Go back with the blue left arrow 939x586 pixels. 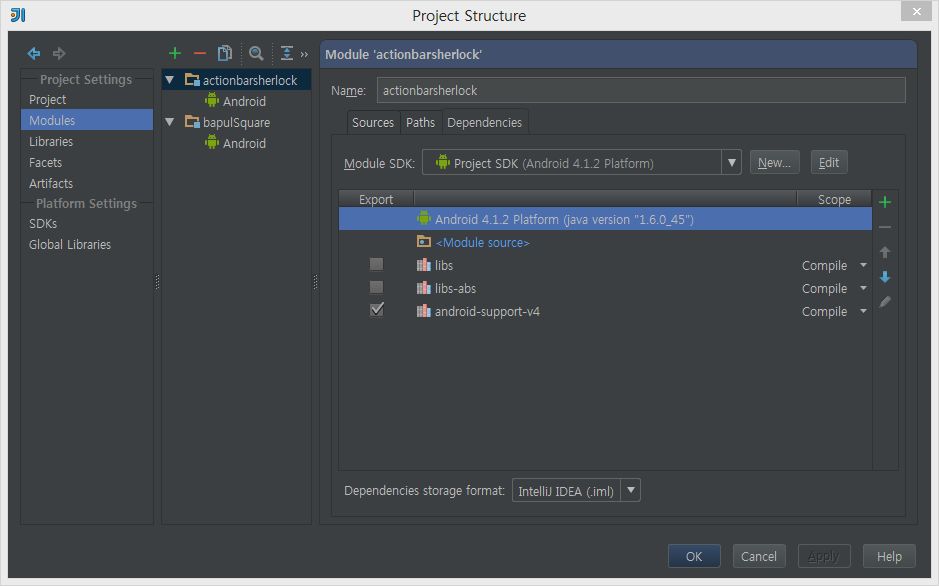click(34, 54)
